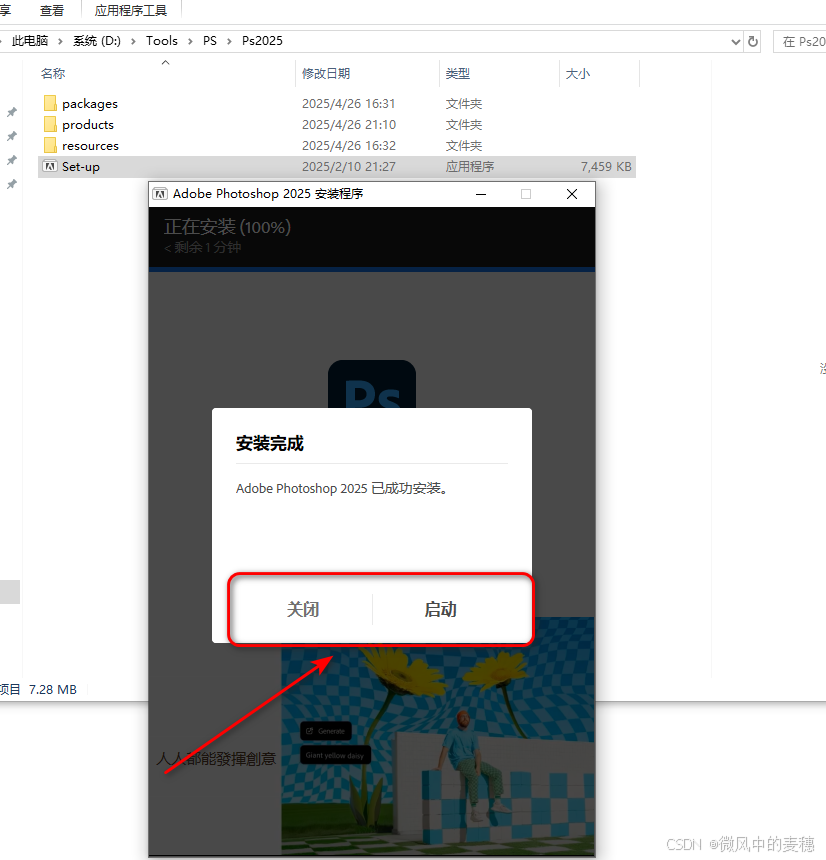Screen dimensions: 826x860
Task: Sort by the 修改日期 column header
Action: [x=326, y=73]
